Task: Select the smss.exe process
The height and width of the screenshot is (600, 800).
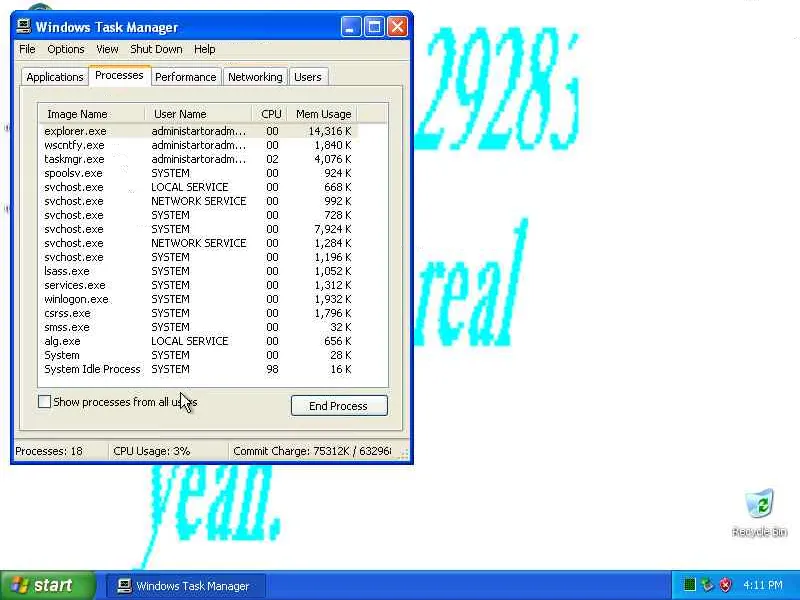Action: click(199, 327)
